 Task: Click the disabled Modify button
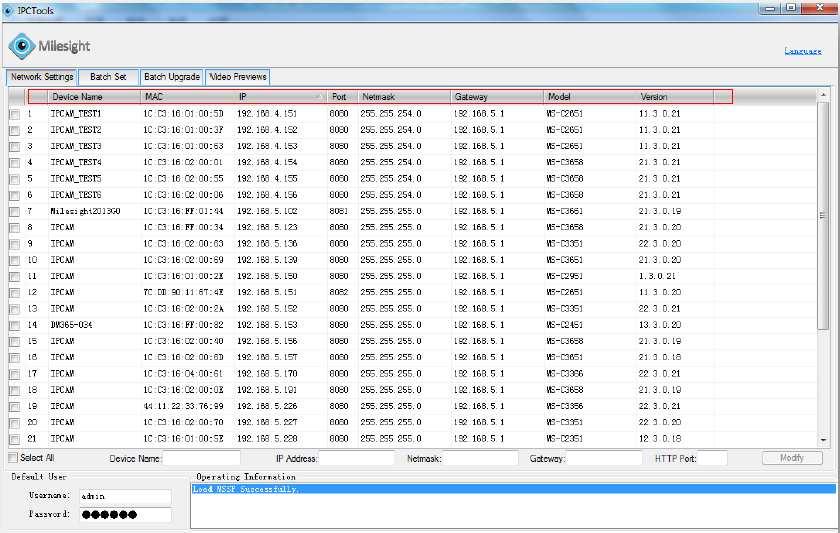pos(792,458)
